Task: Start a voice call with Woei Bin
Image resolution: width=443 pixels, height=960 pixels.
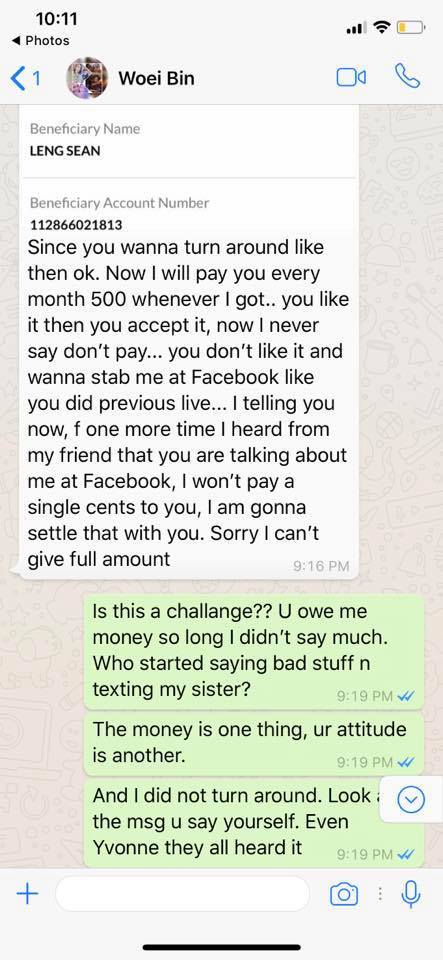Action: 408,77
